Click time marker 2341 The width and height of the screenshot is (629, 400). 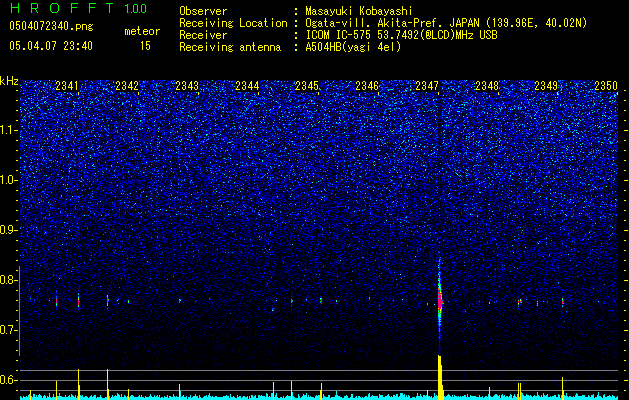pos(67,85)
